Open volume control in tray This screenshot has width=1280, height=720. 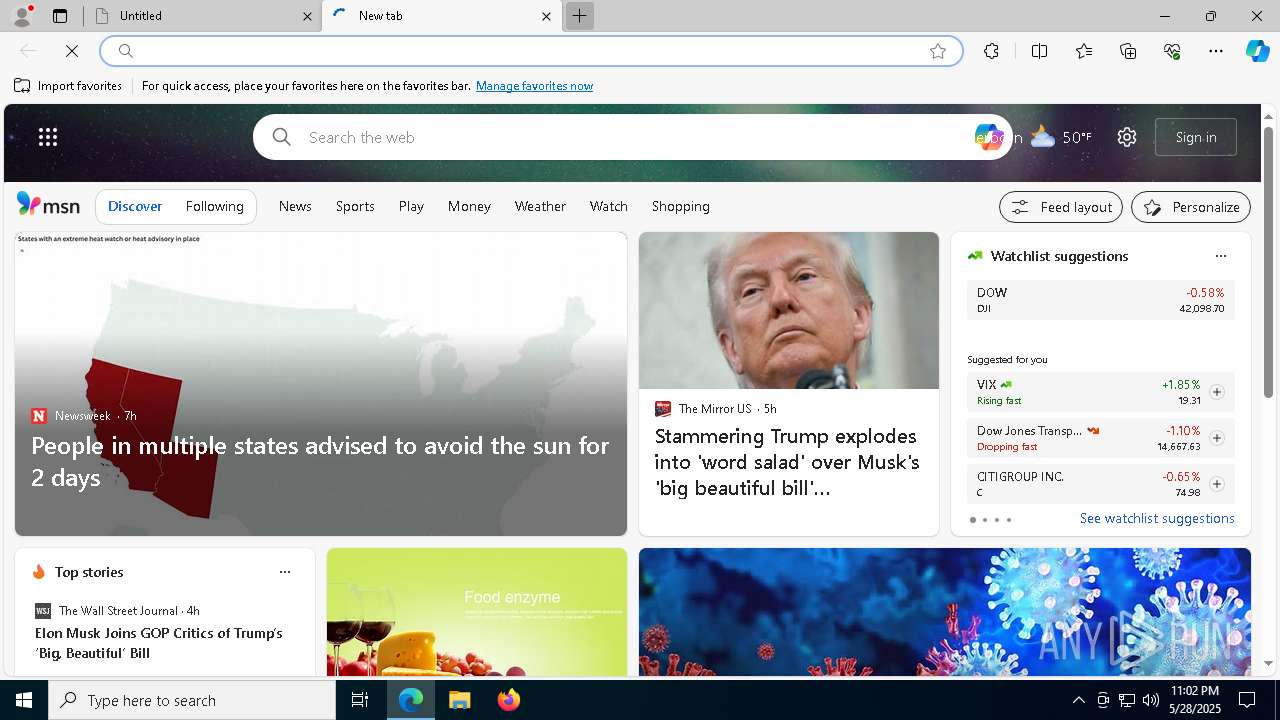pyautogui.click(x=1150, y=700)
